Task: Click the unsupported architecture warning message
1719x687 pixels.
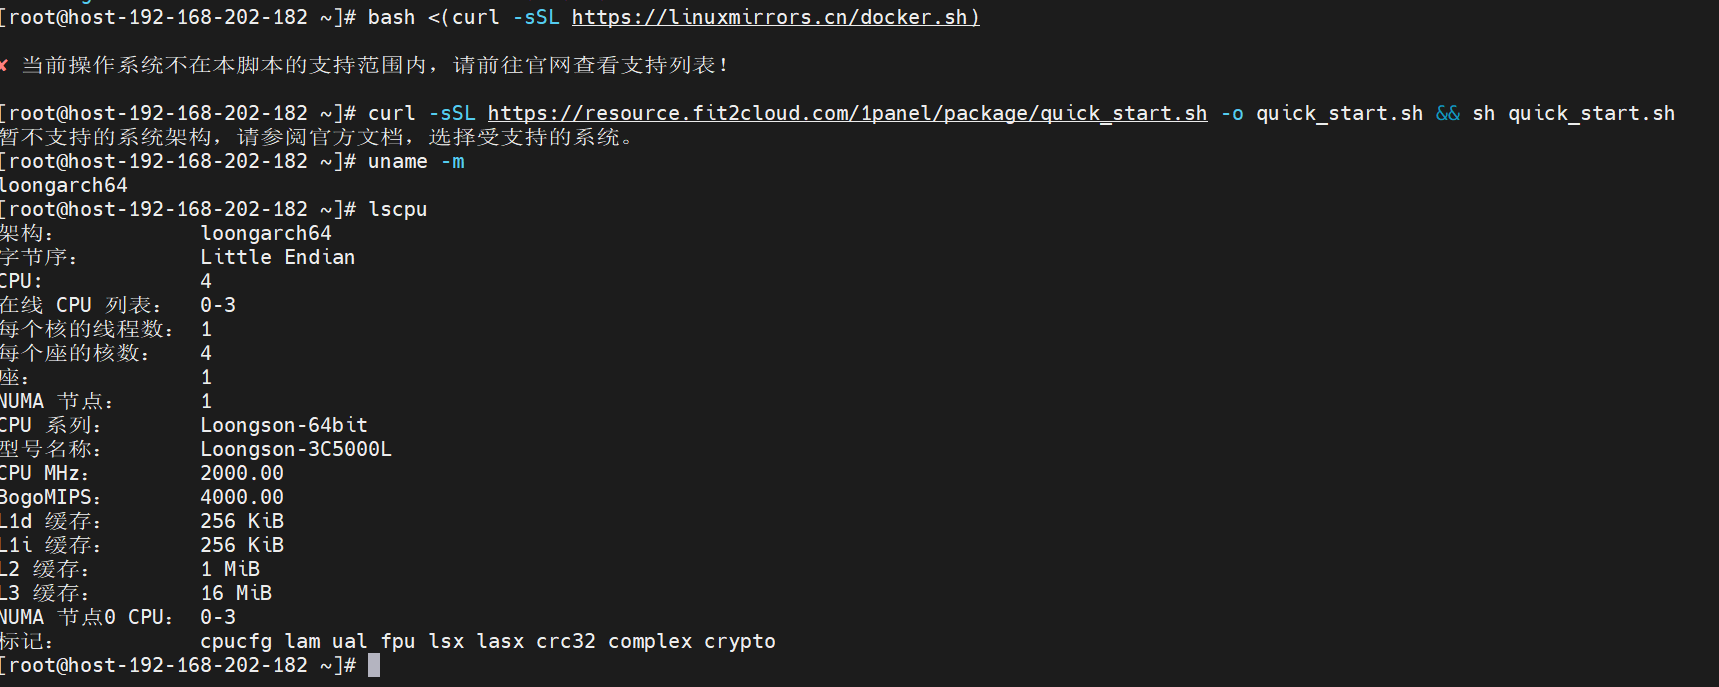Action: point(318,137)
